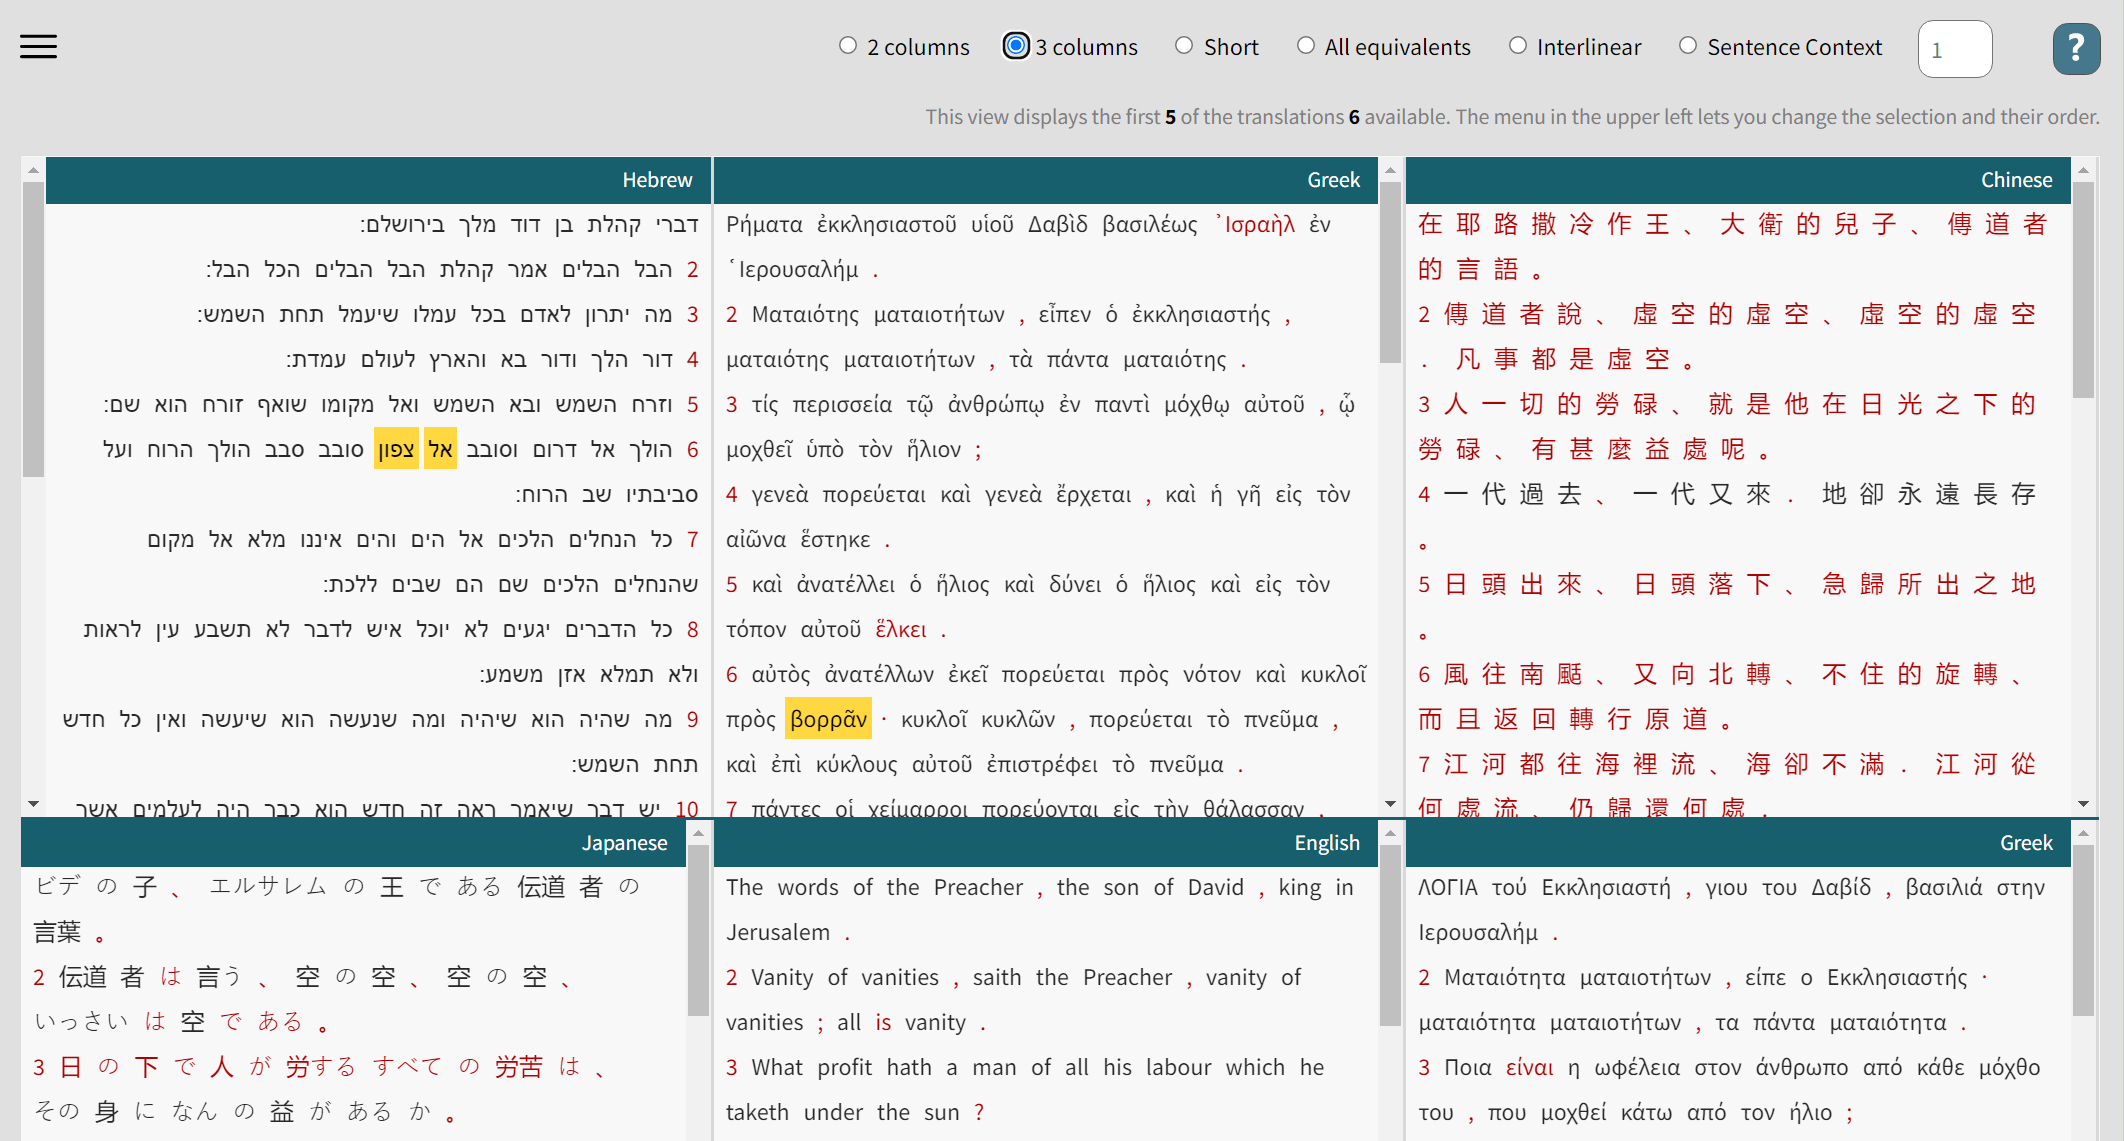Select the Short view radio button
This screenshot has height=1141, width=2124.
coord(1184,46)
